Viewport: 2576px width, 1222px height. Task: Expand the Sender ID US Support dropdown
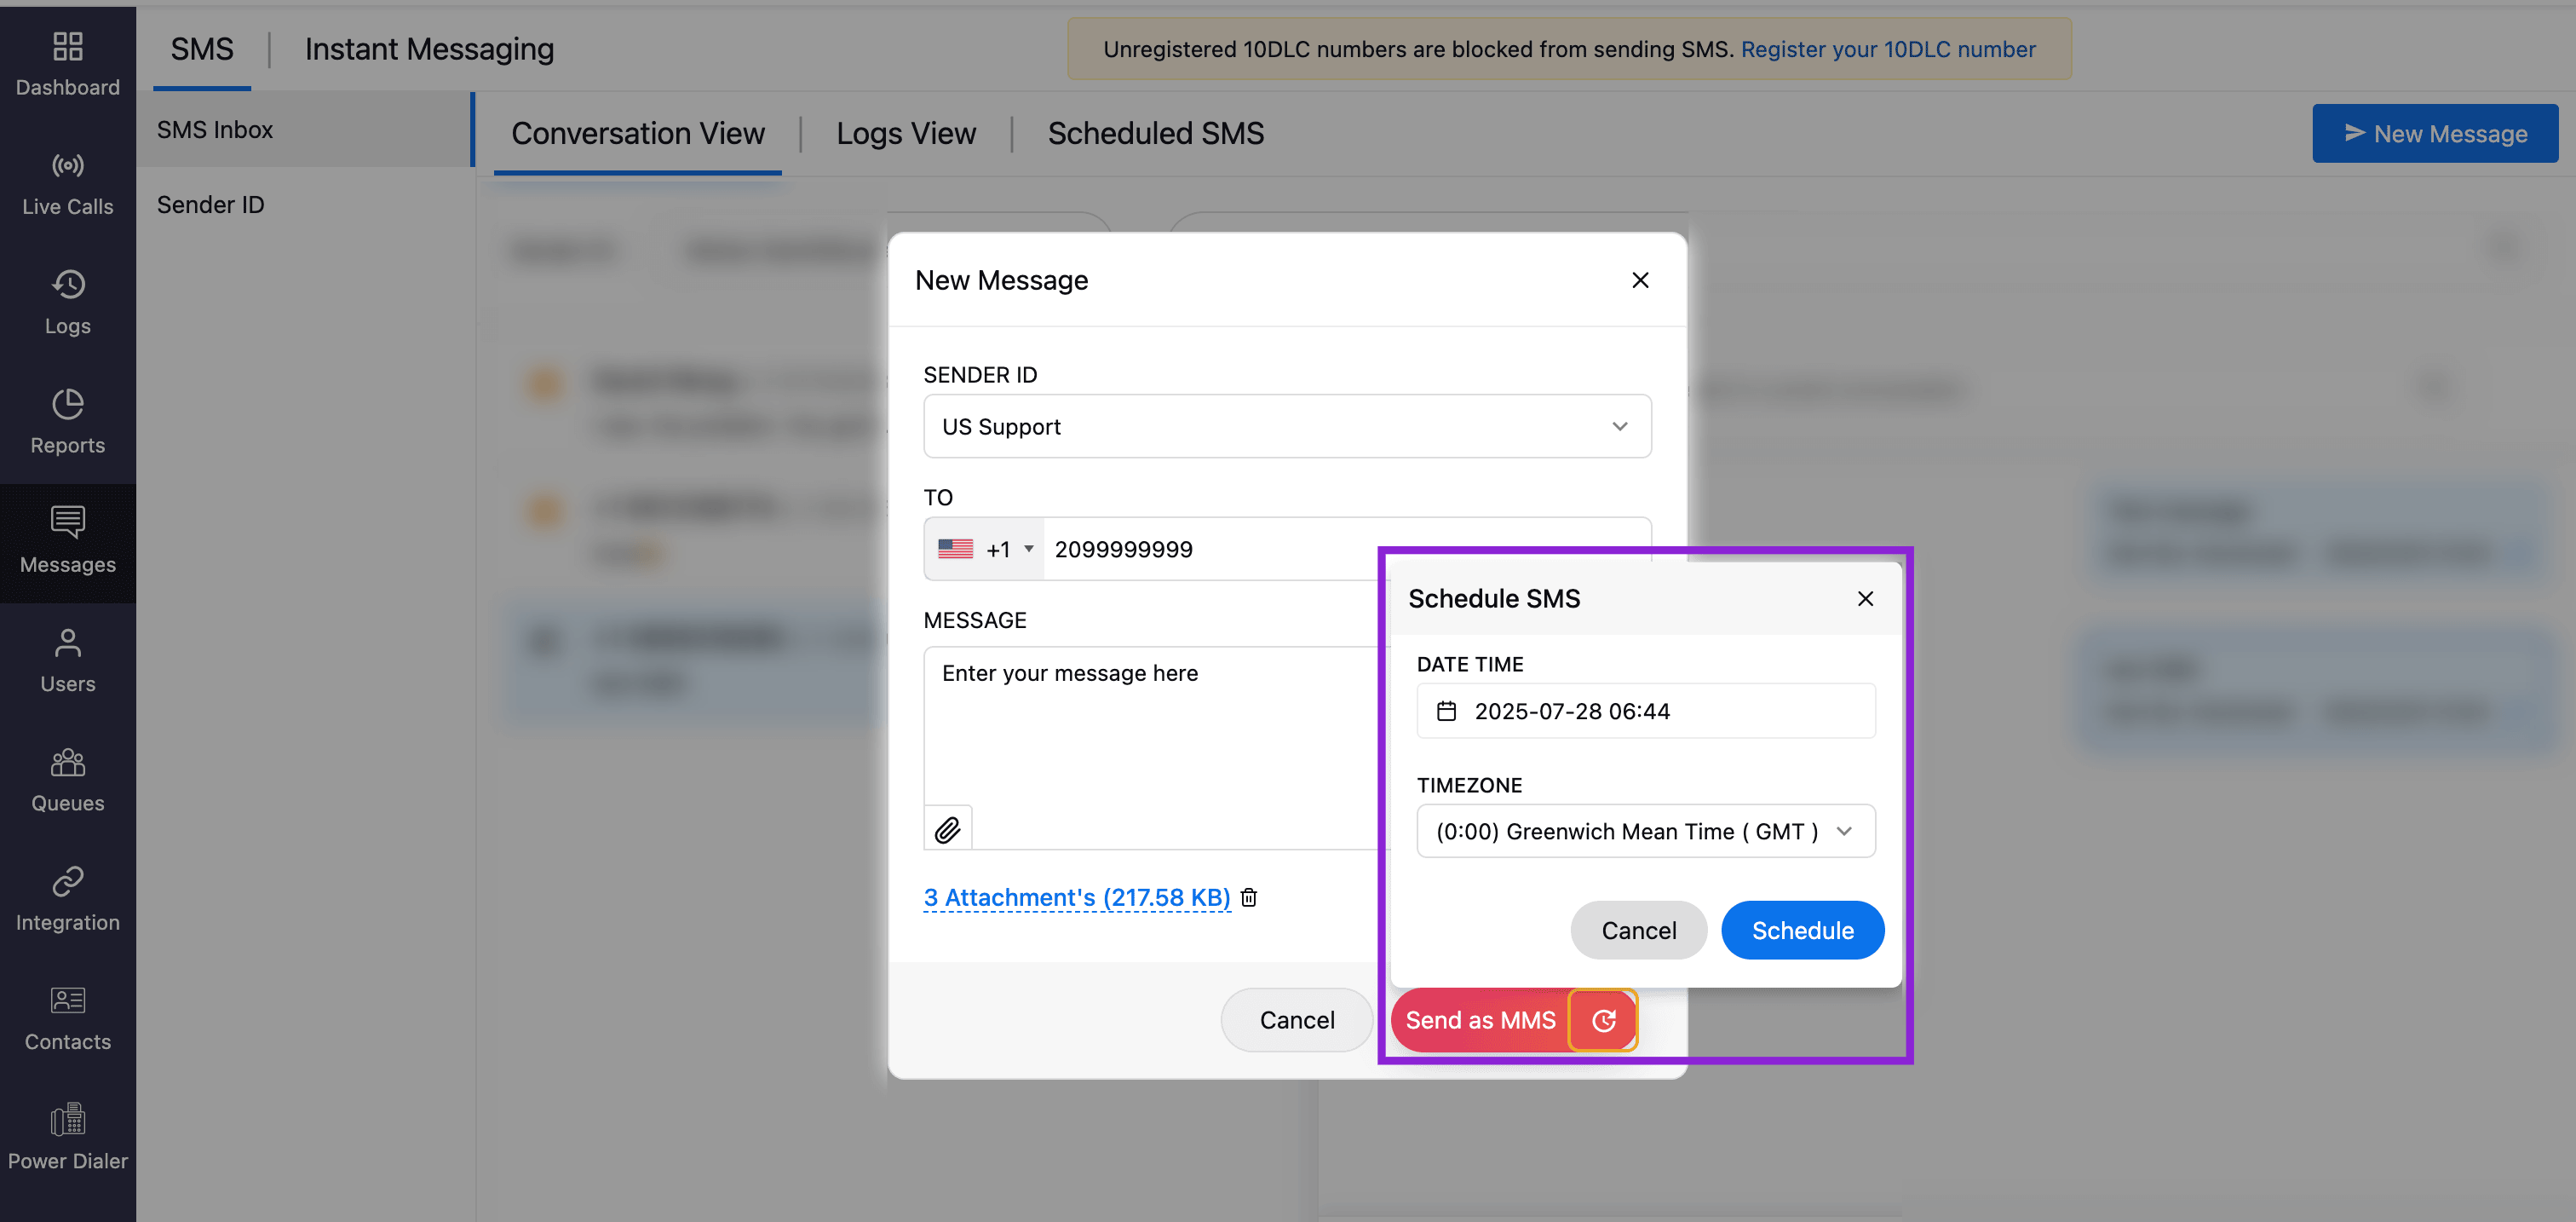(x=1286, y=426)
